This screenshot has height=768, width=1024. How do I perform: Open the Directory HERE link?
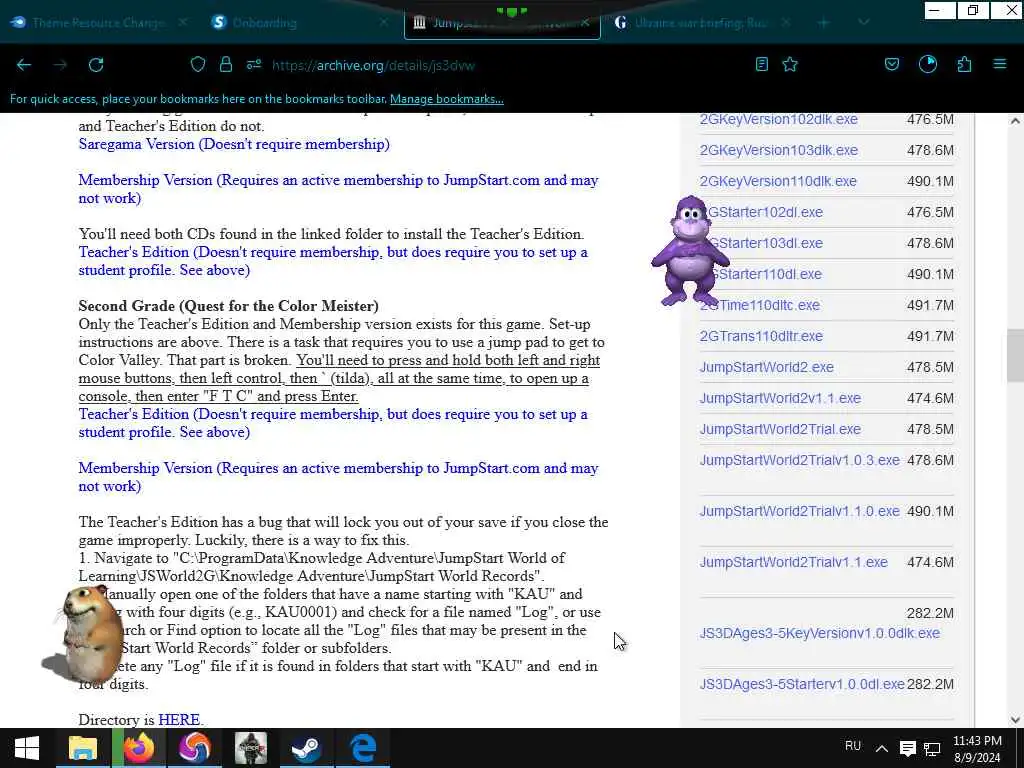point(179,720)
